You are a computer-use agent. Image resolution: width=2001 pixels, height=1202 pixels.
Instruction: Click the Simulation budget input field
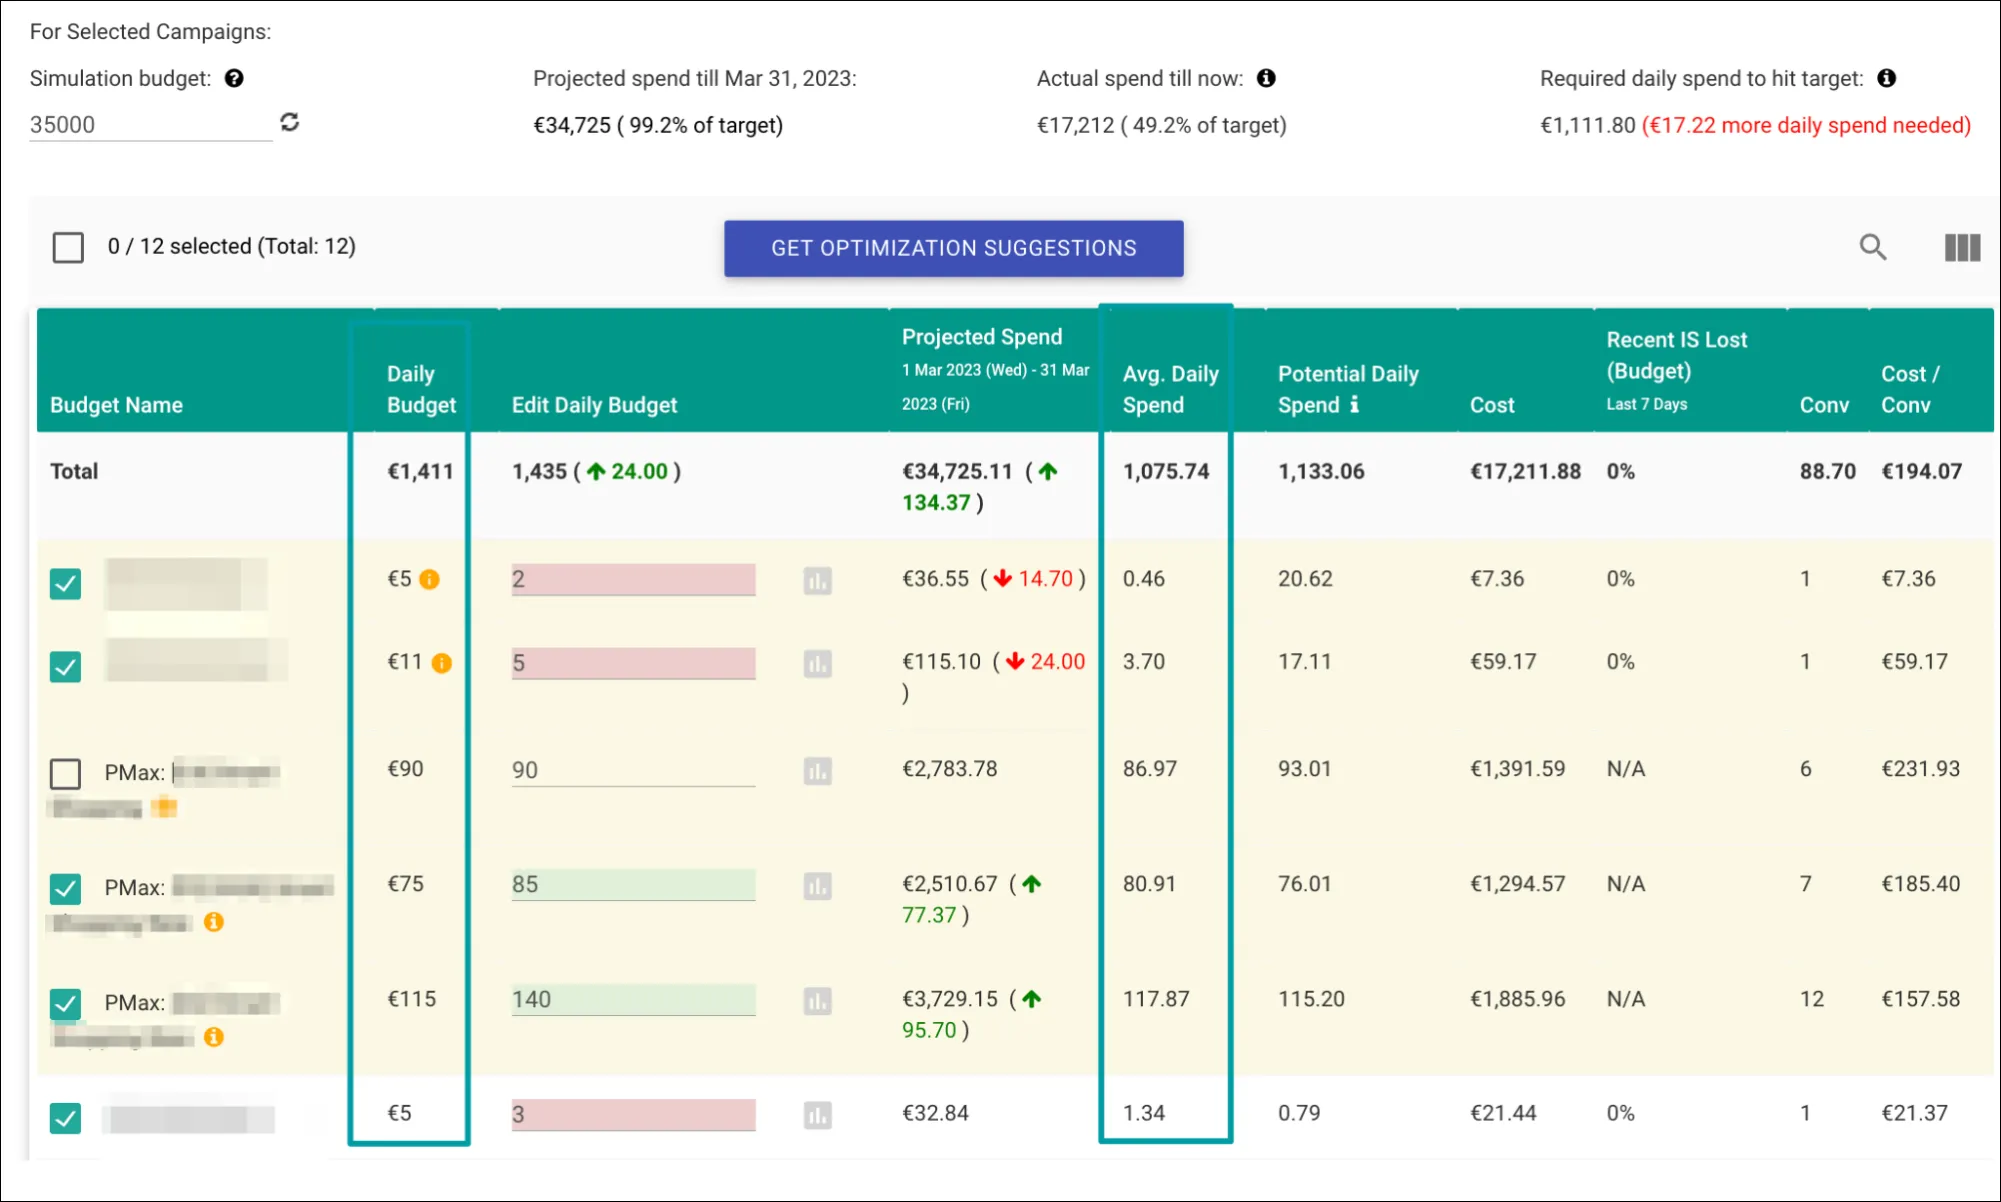click(150, 125)
